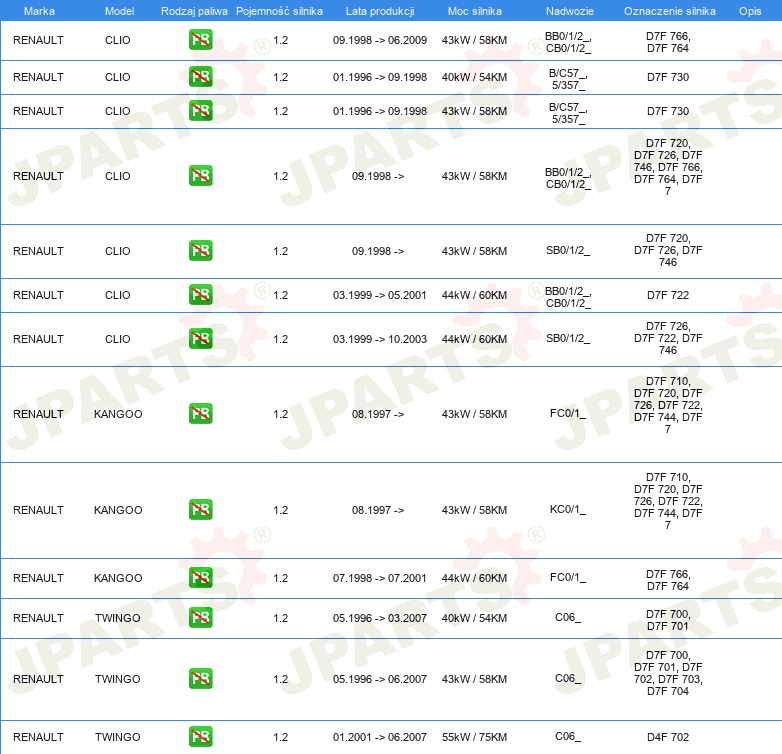Click petrol icon in Twingo D4F 702 row

point(200,737)
